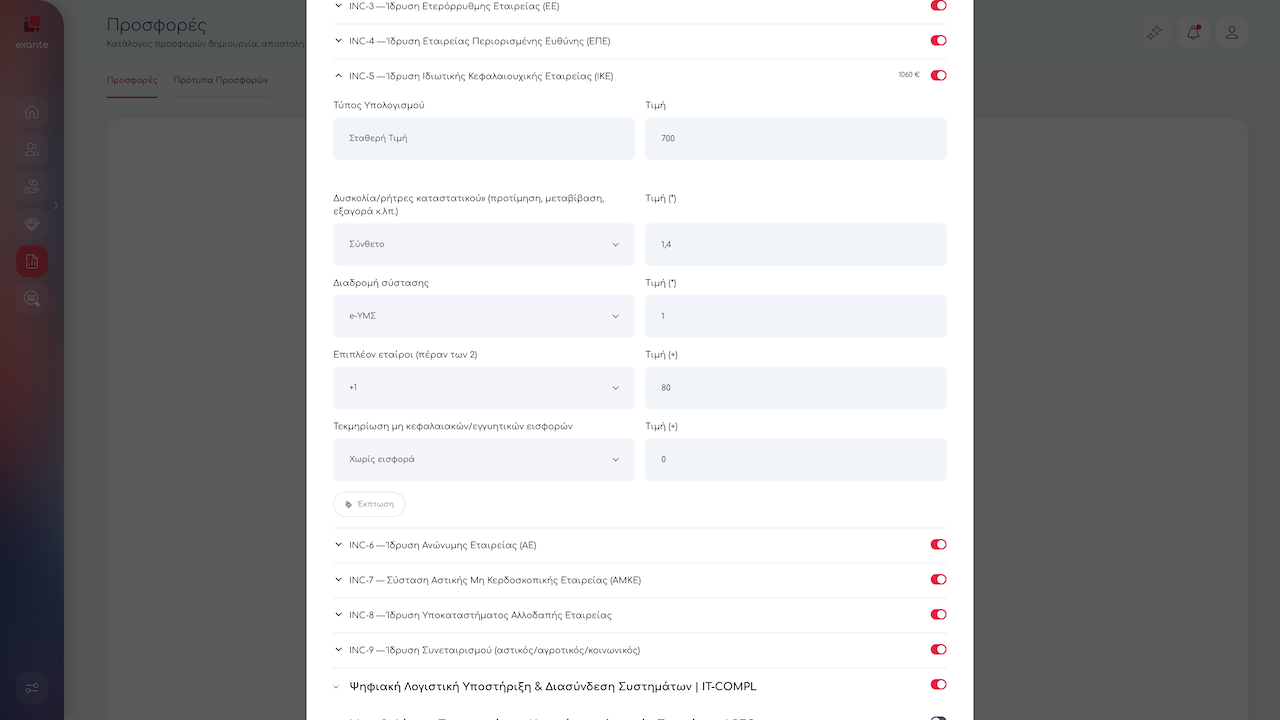
Task: Open the home dashboard from the sidebar
Action: pos(32,112)
